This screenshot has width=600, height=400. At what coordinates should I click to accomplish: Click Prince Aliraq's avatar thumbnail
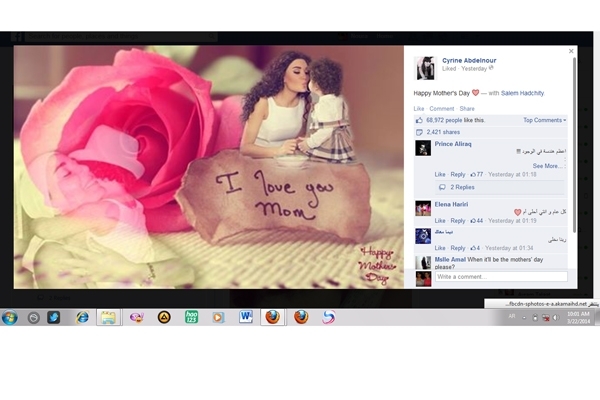[423, 148]
